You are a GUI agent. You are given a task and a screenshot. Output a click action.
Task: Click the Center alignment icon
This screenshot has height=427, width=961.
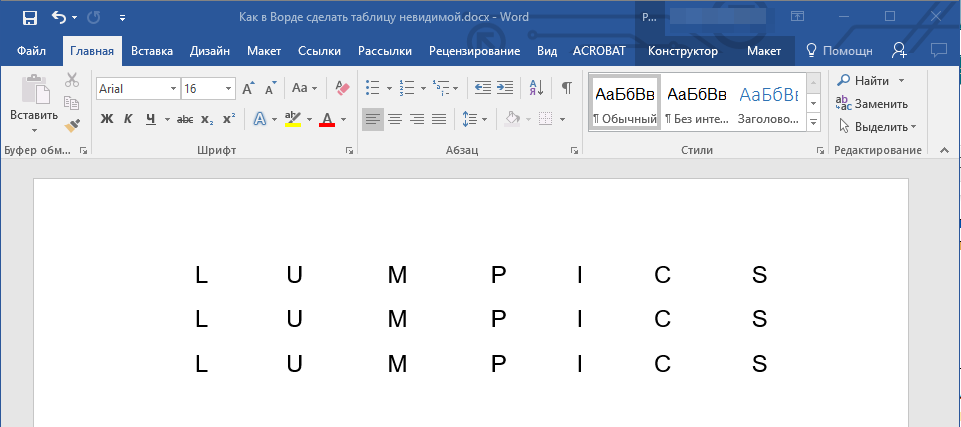click(x=395, y=119)
